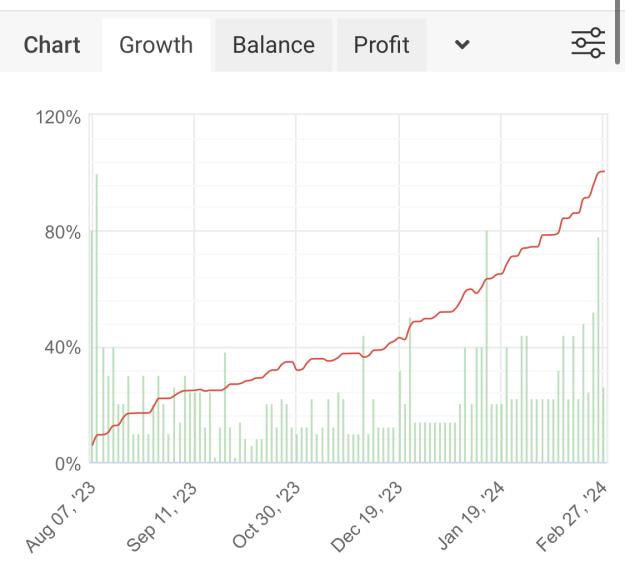
Task: Select the tallest green bar near Aug 07
Action: [x=96, y=318]
